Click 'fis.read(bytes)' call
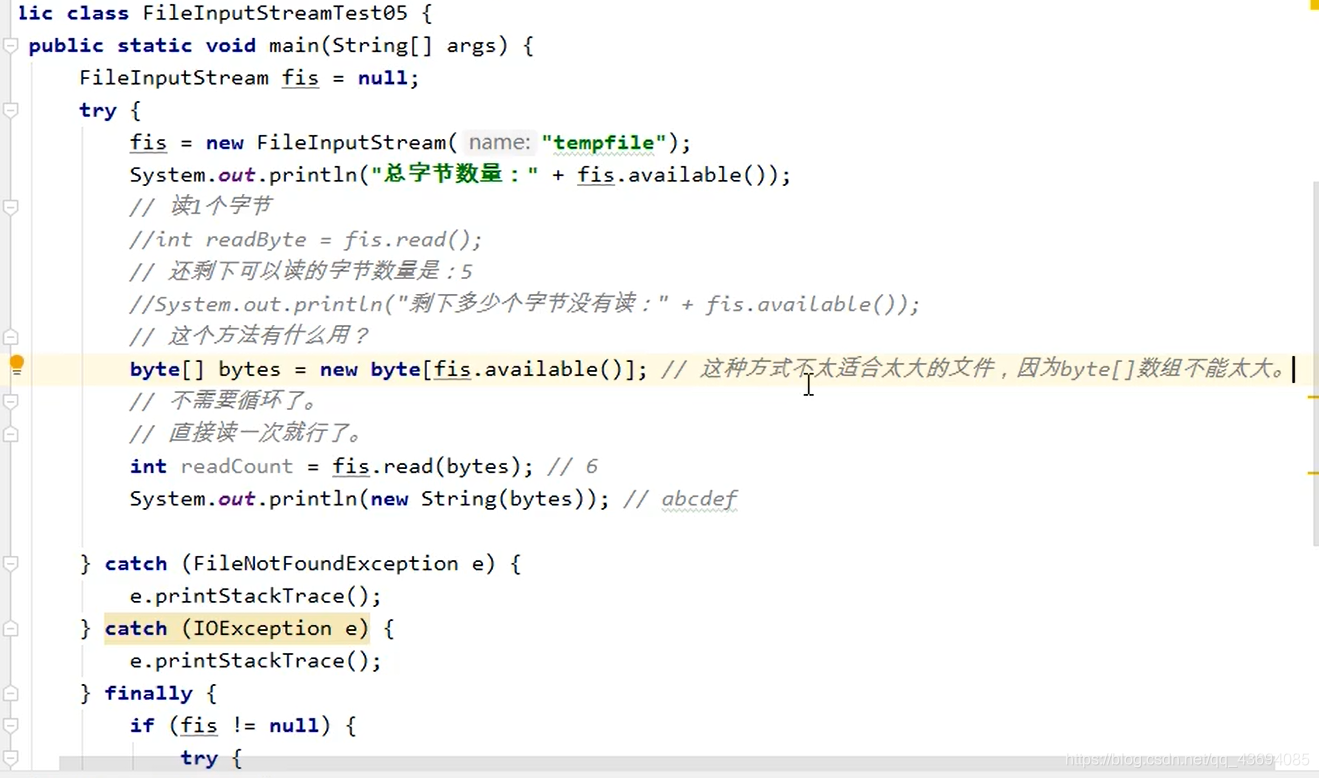This screenshot has width=1319, height=778. point(427,466)
